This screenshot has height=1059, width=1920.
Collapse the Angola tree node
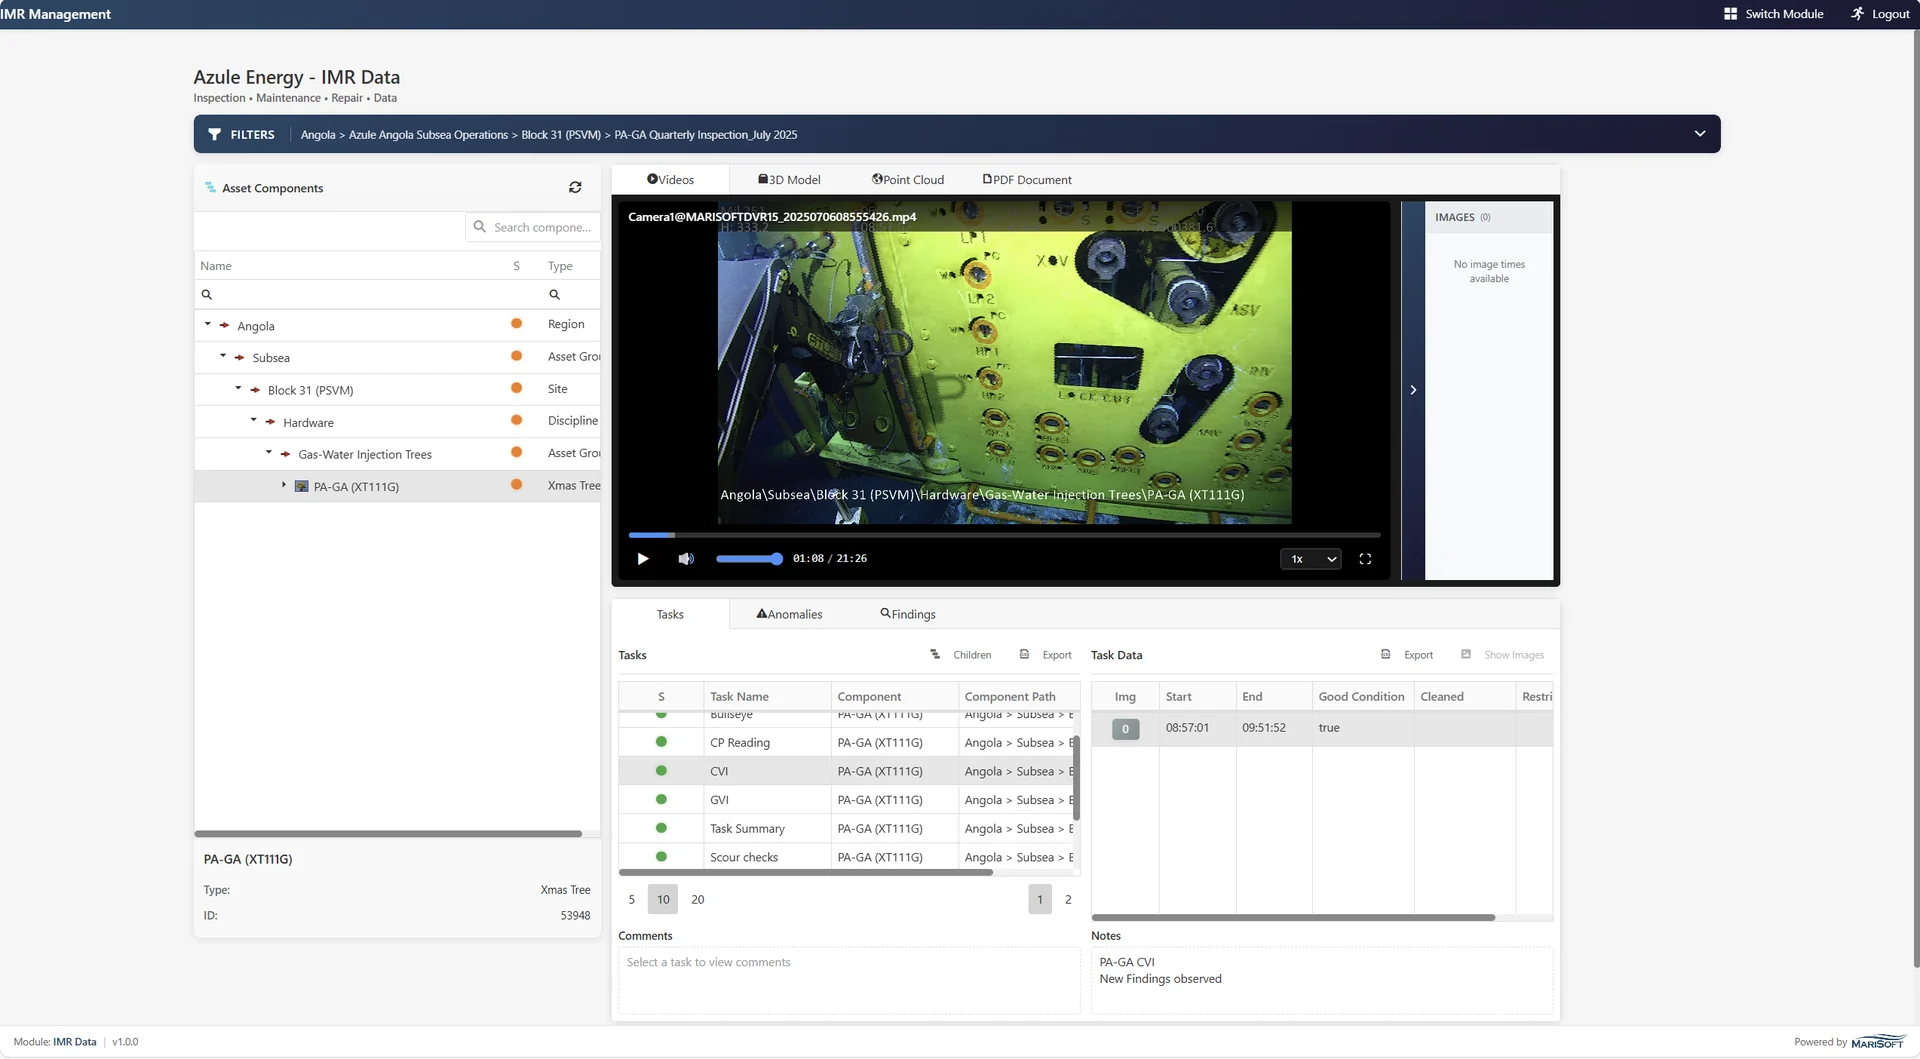point(208,324)
